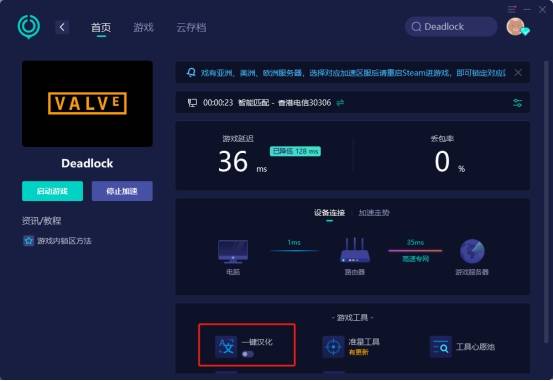The image size is (553, 381).
Task: Click the 游戏内锁区方法 article icon
Action: [28, 241]
